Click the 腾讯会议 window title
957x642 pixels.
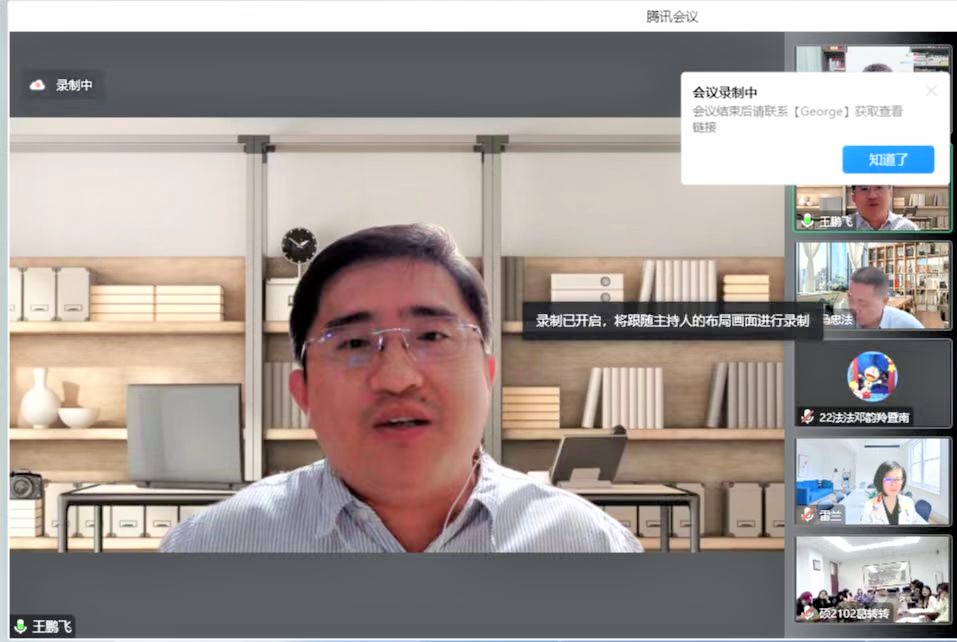coord(671,16)
